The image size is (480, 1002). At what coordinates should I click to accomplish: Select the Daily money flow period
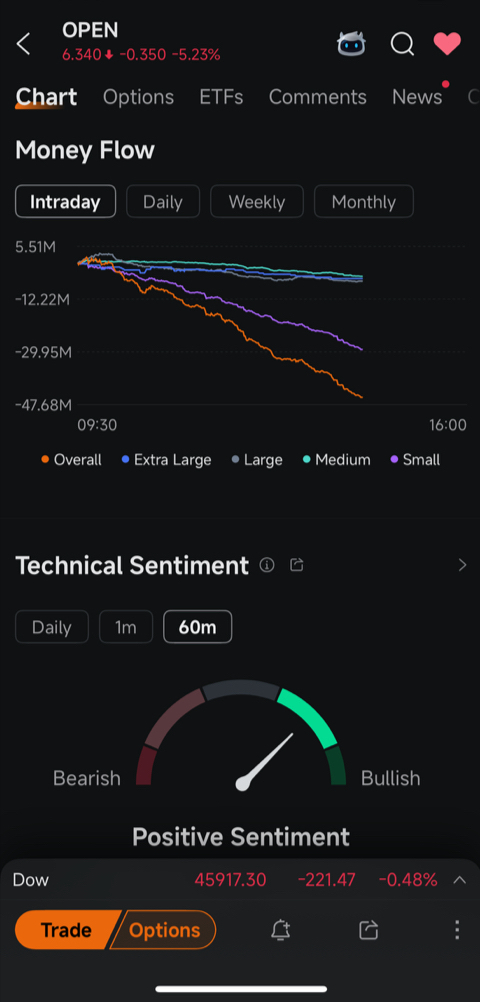163,202
